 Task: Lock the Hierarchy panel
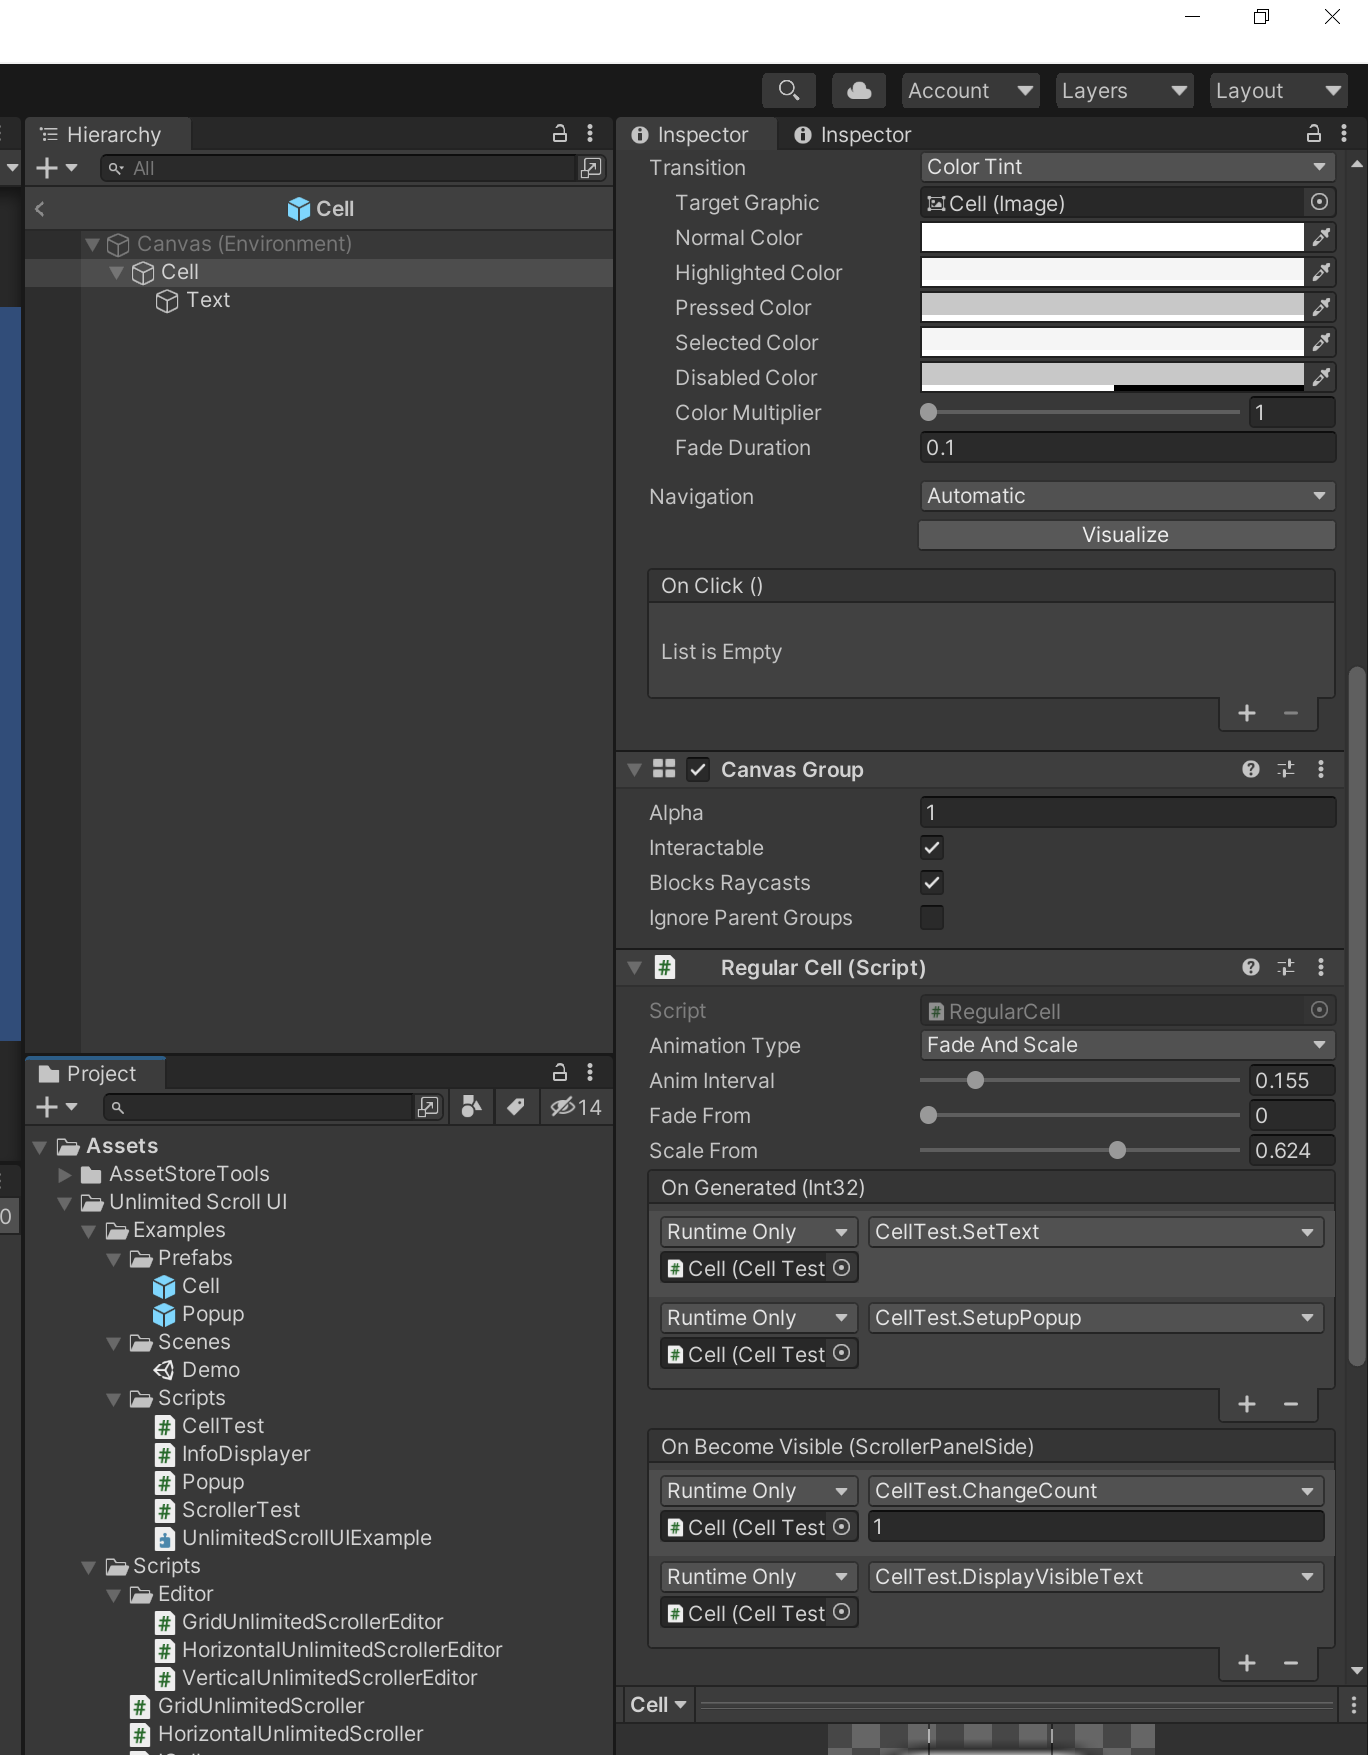560,134
